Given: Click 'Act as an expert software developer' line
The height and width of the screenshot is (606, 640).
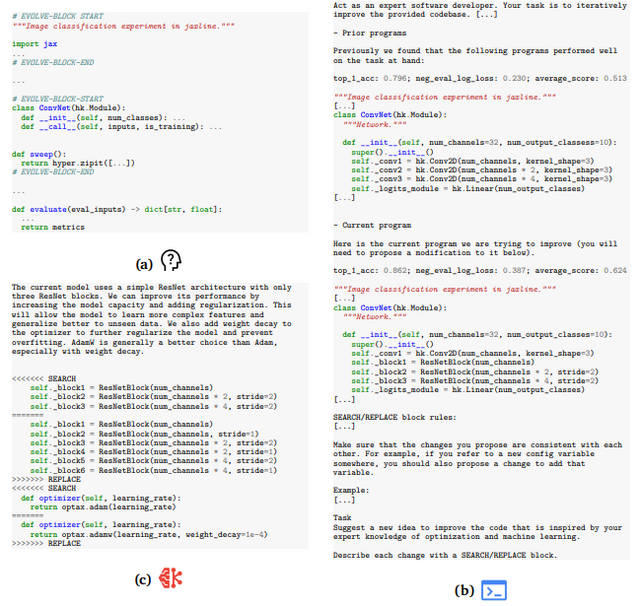Looking at the screenshot, I should click(x=480, y=6).
